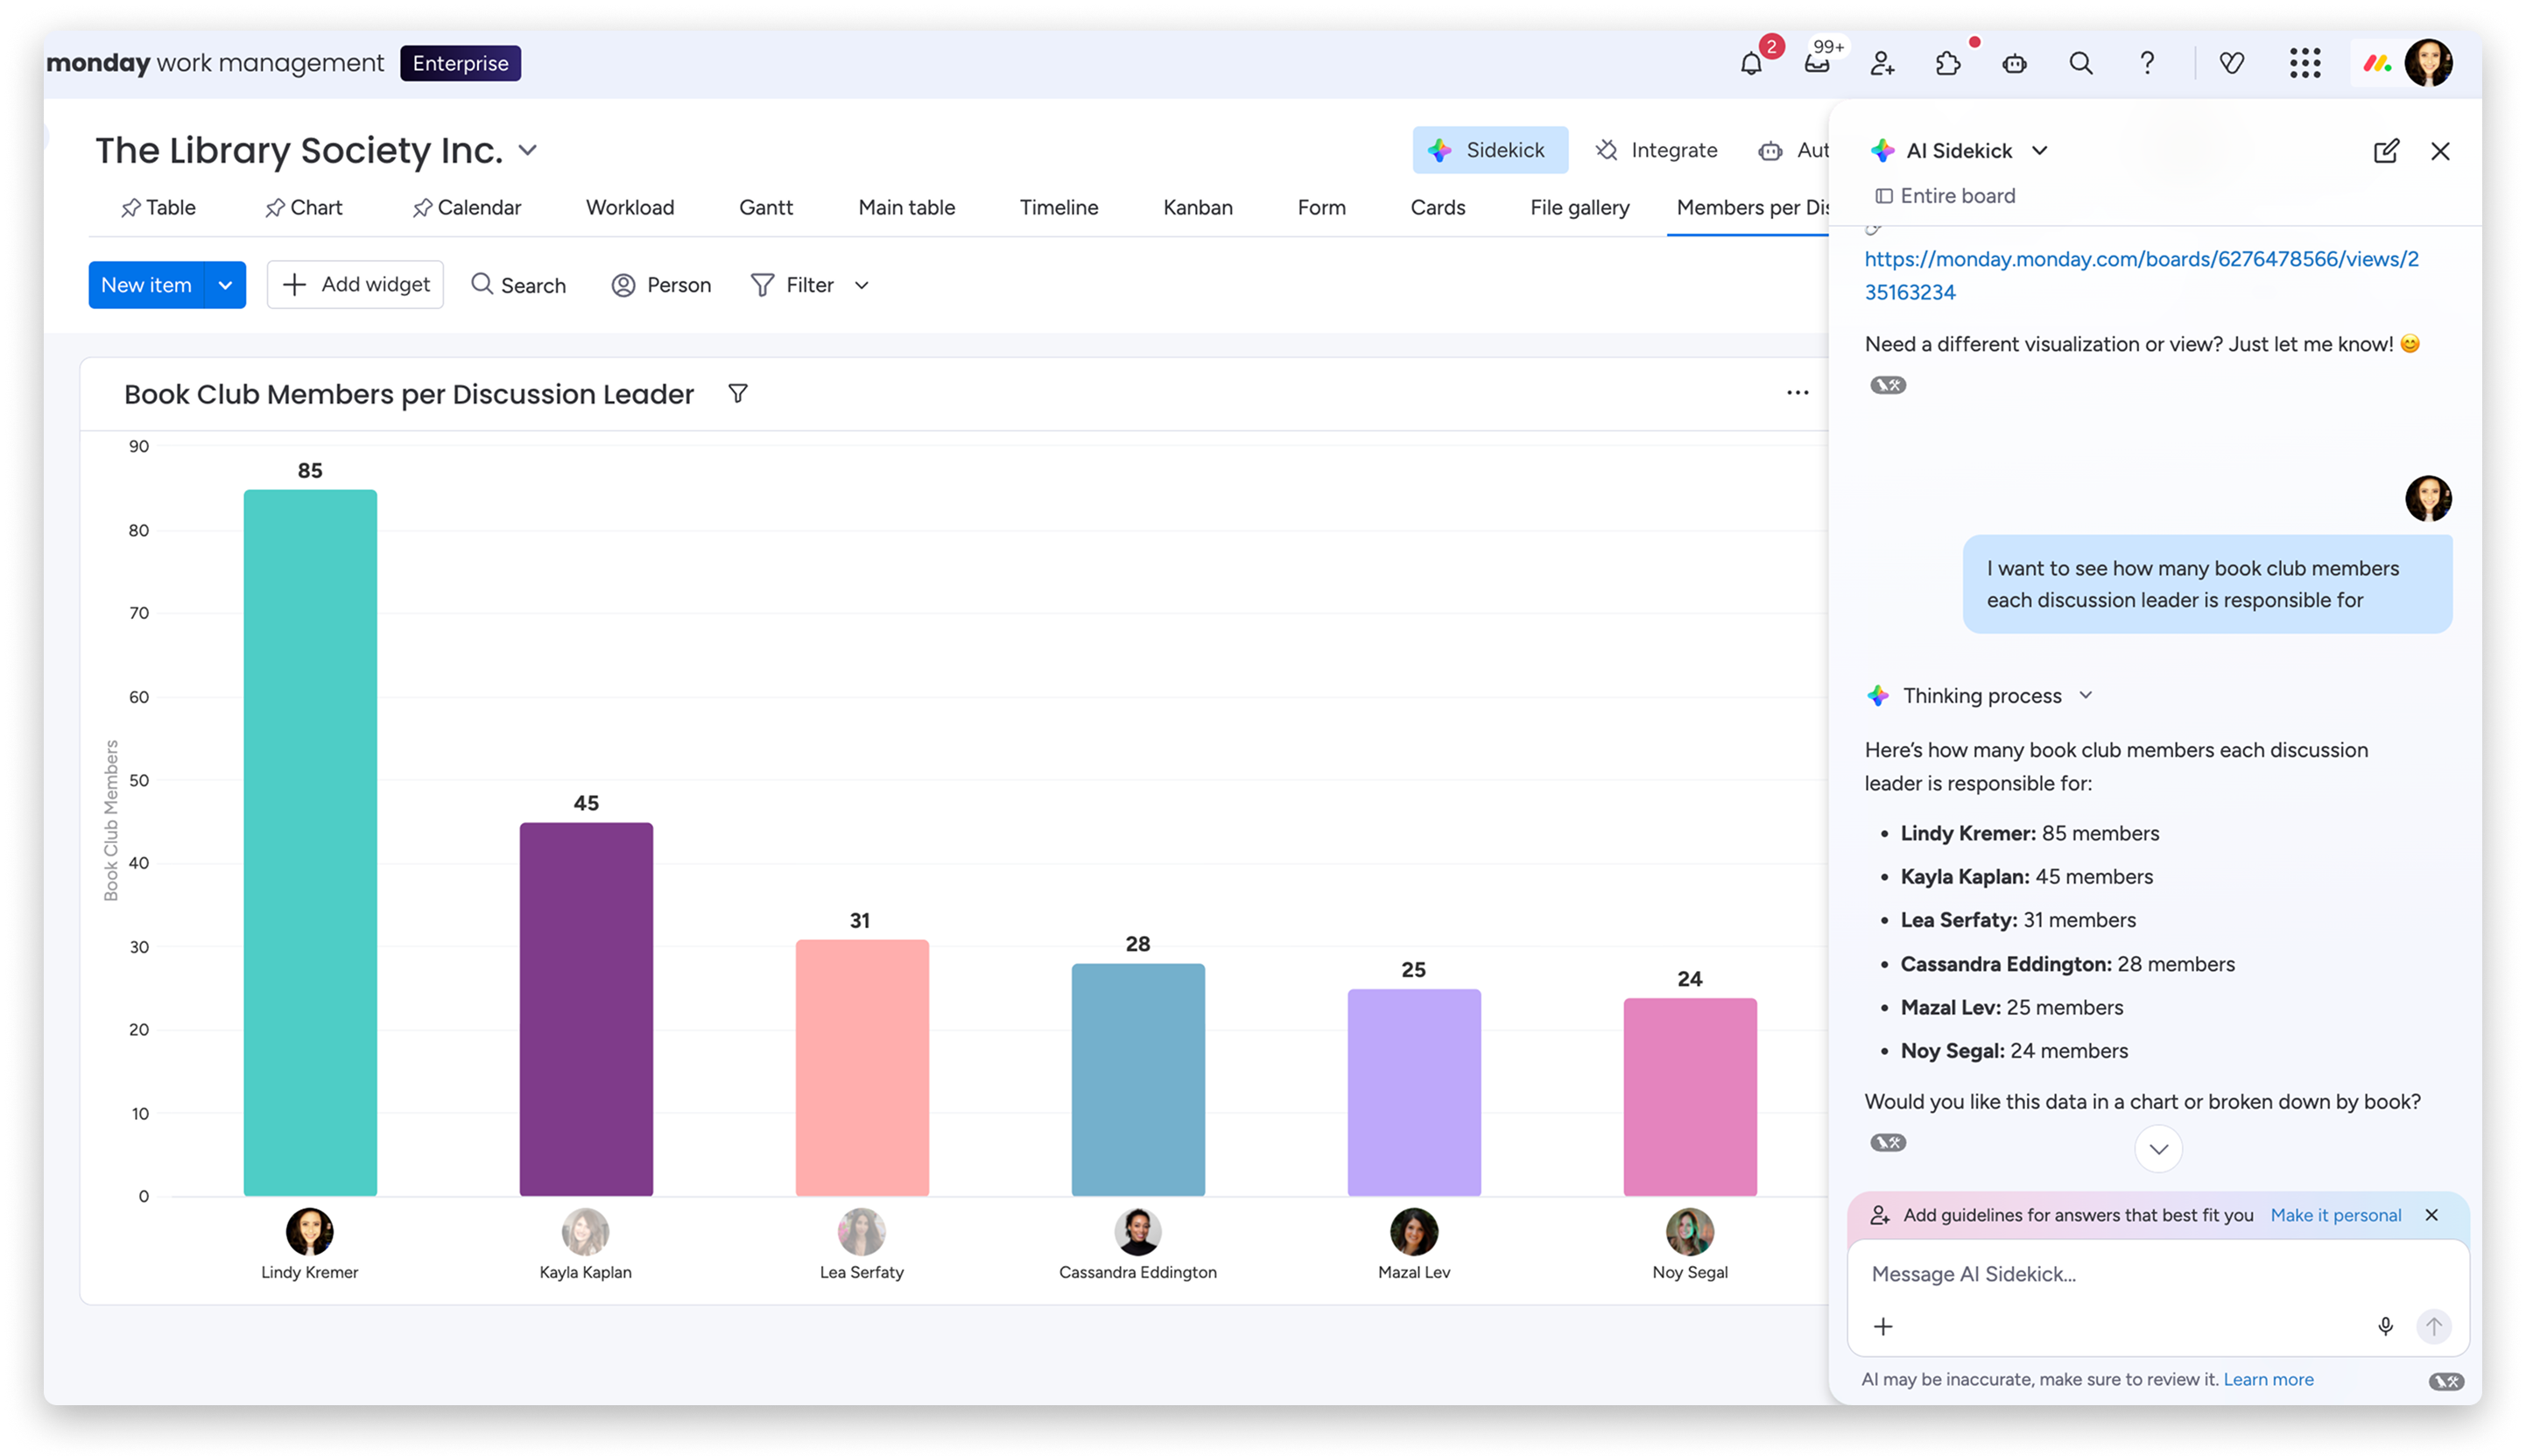
Task: Open the apps puzzle-piece icon
Action: coord(1948,64)
